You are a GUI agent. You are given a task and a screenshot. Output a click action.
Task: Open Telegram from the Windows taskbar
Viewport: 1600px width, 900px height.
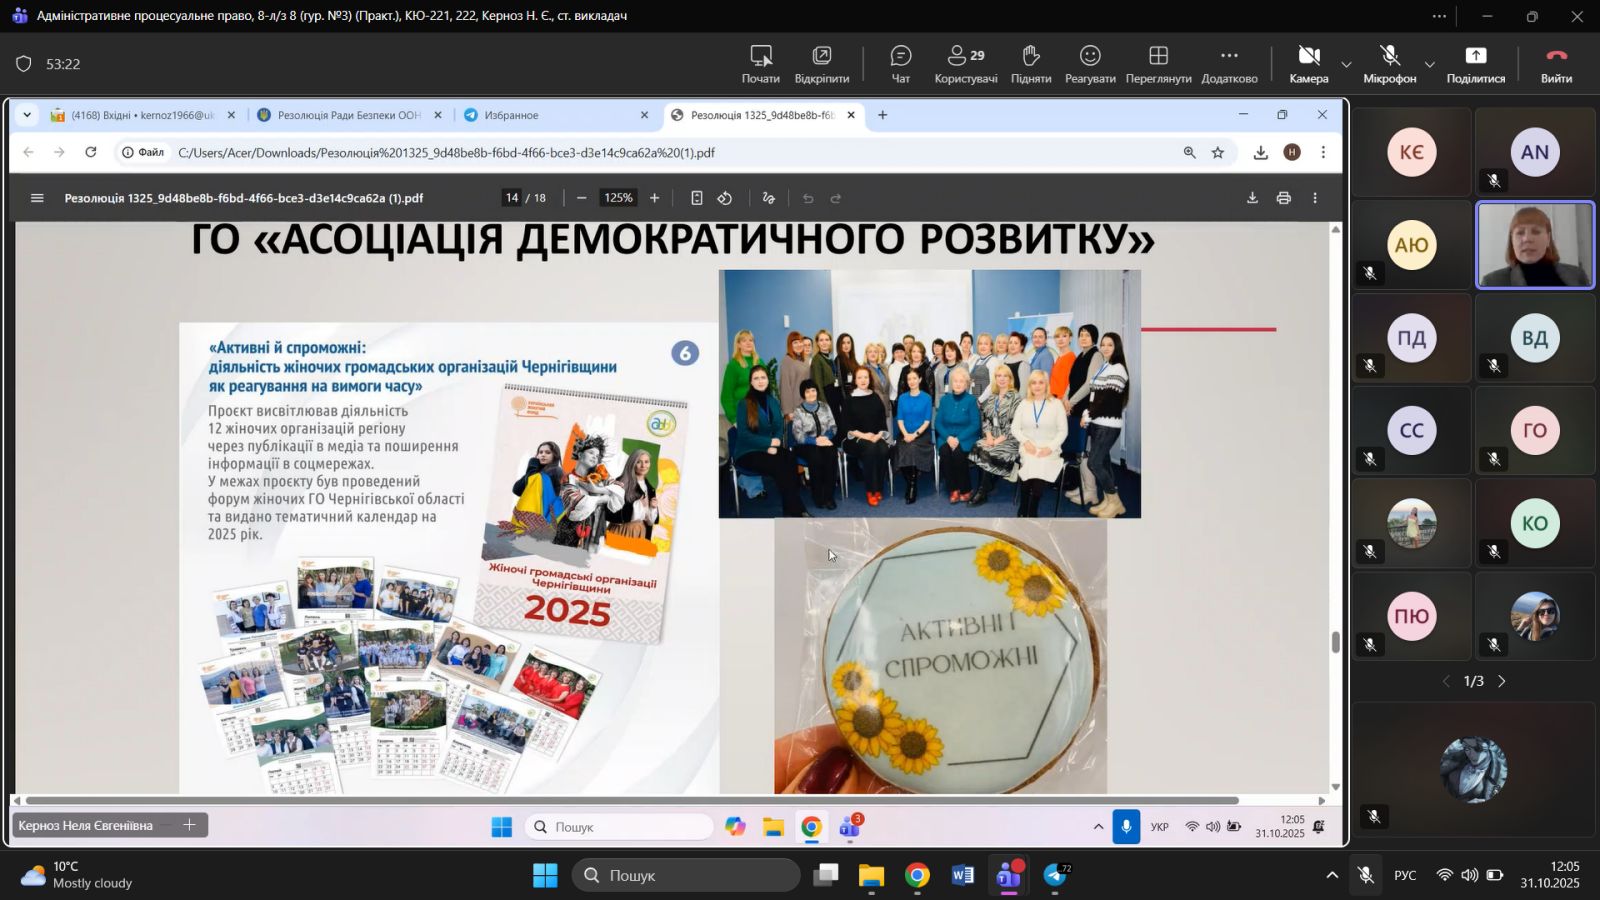tap(1056, 876)
